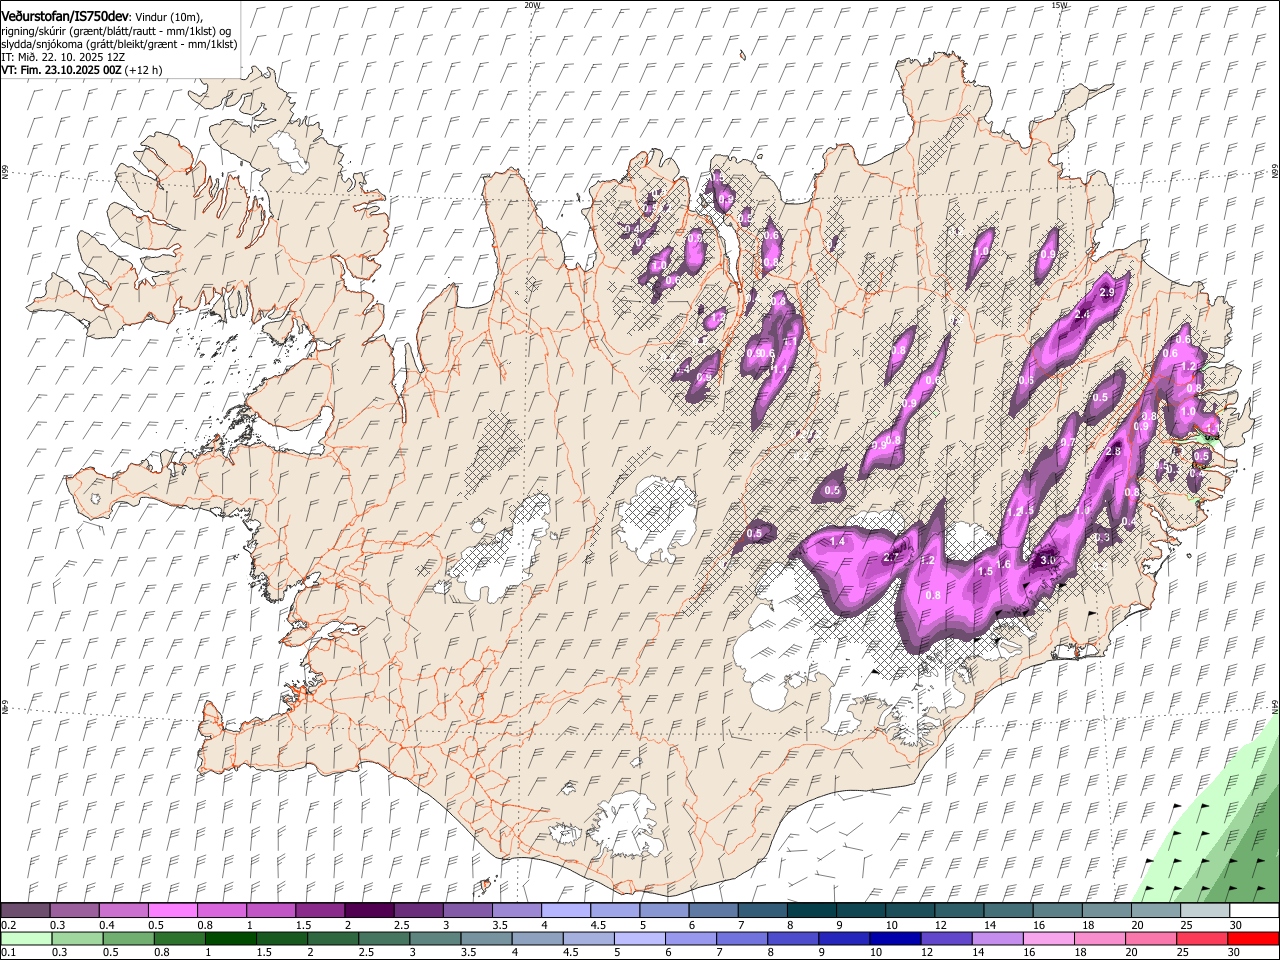Image resolution: width=1280 pixels, height=960 pixels.
Task: Click the '30' label in the snow legend row
Action: pyautogui.click(x=1236, y=925)
